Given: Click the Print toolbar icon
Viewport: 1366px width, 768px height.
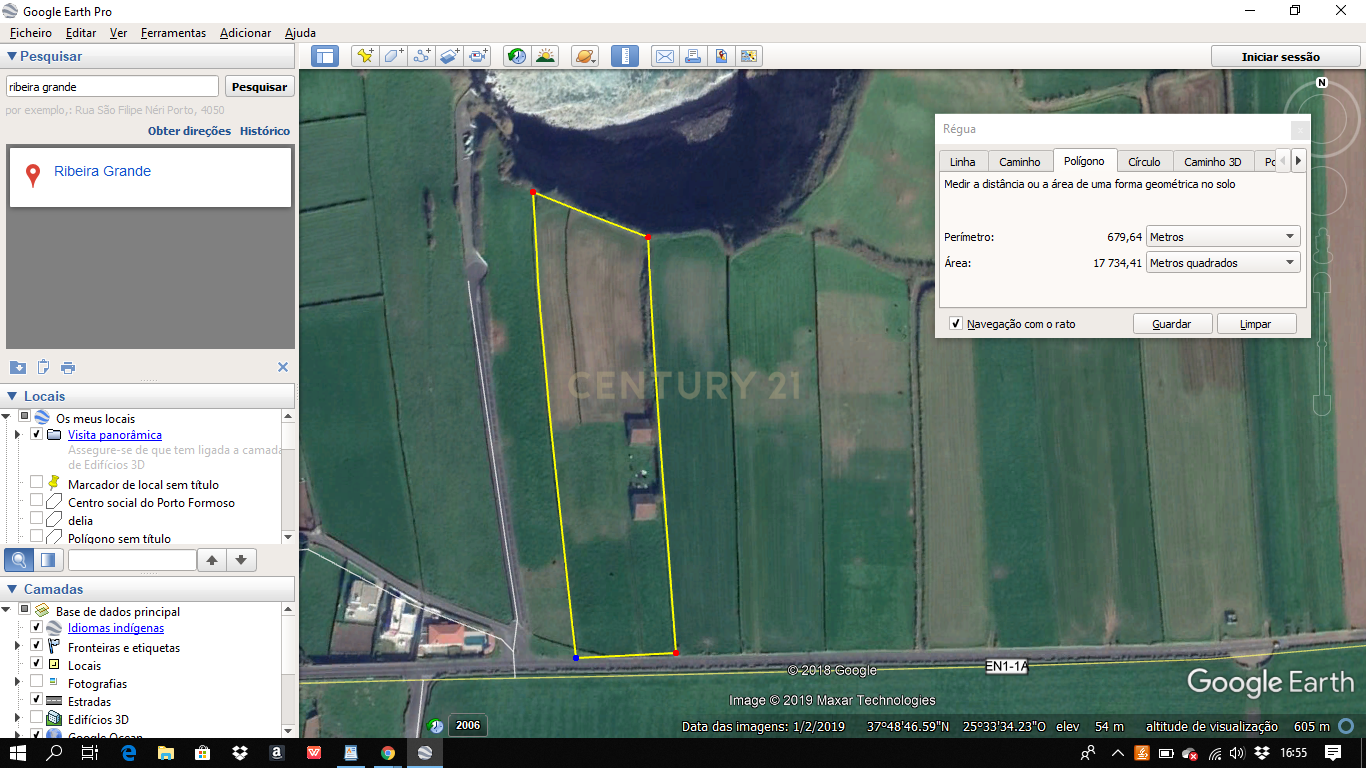Looking at the screenshot, I should point(692,56).
